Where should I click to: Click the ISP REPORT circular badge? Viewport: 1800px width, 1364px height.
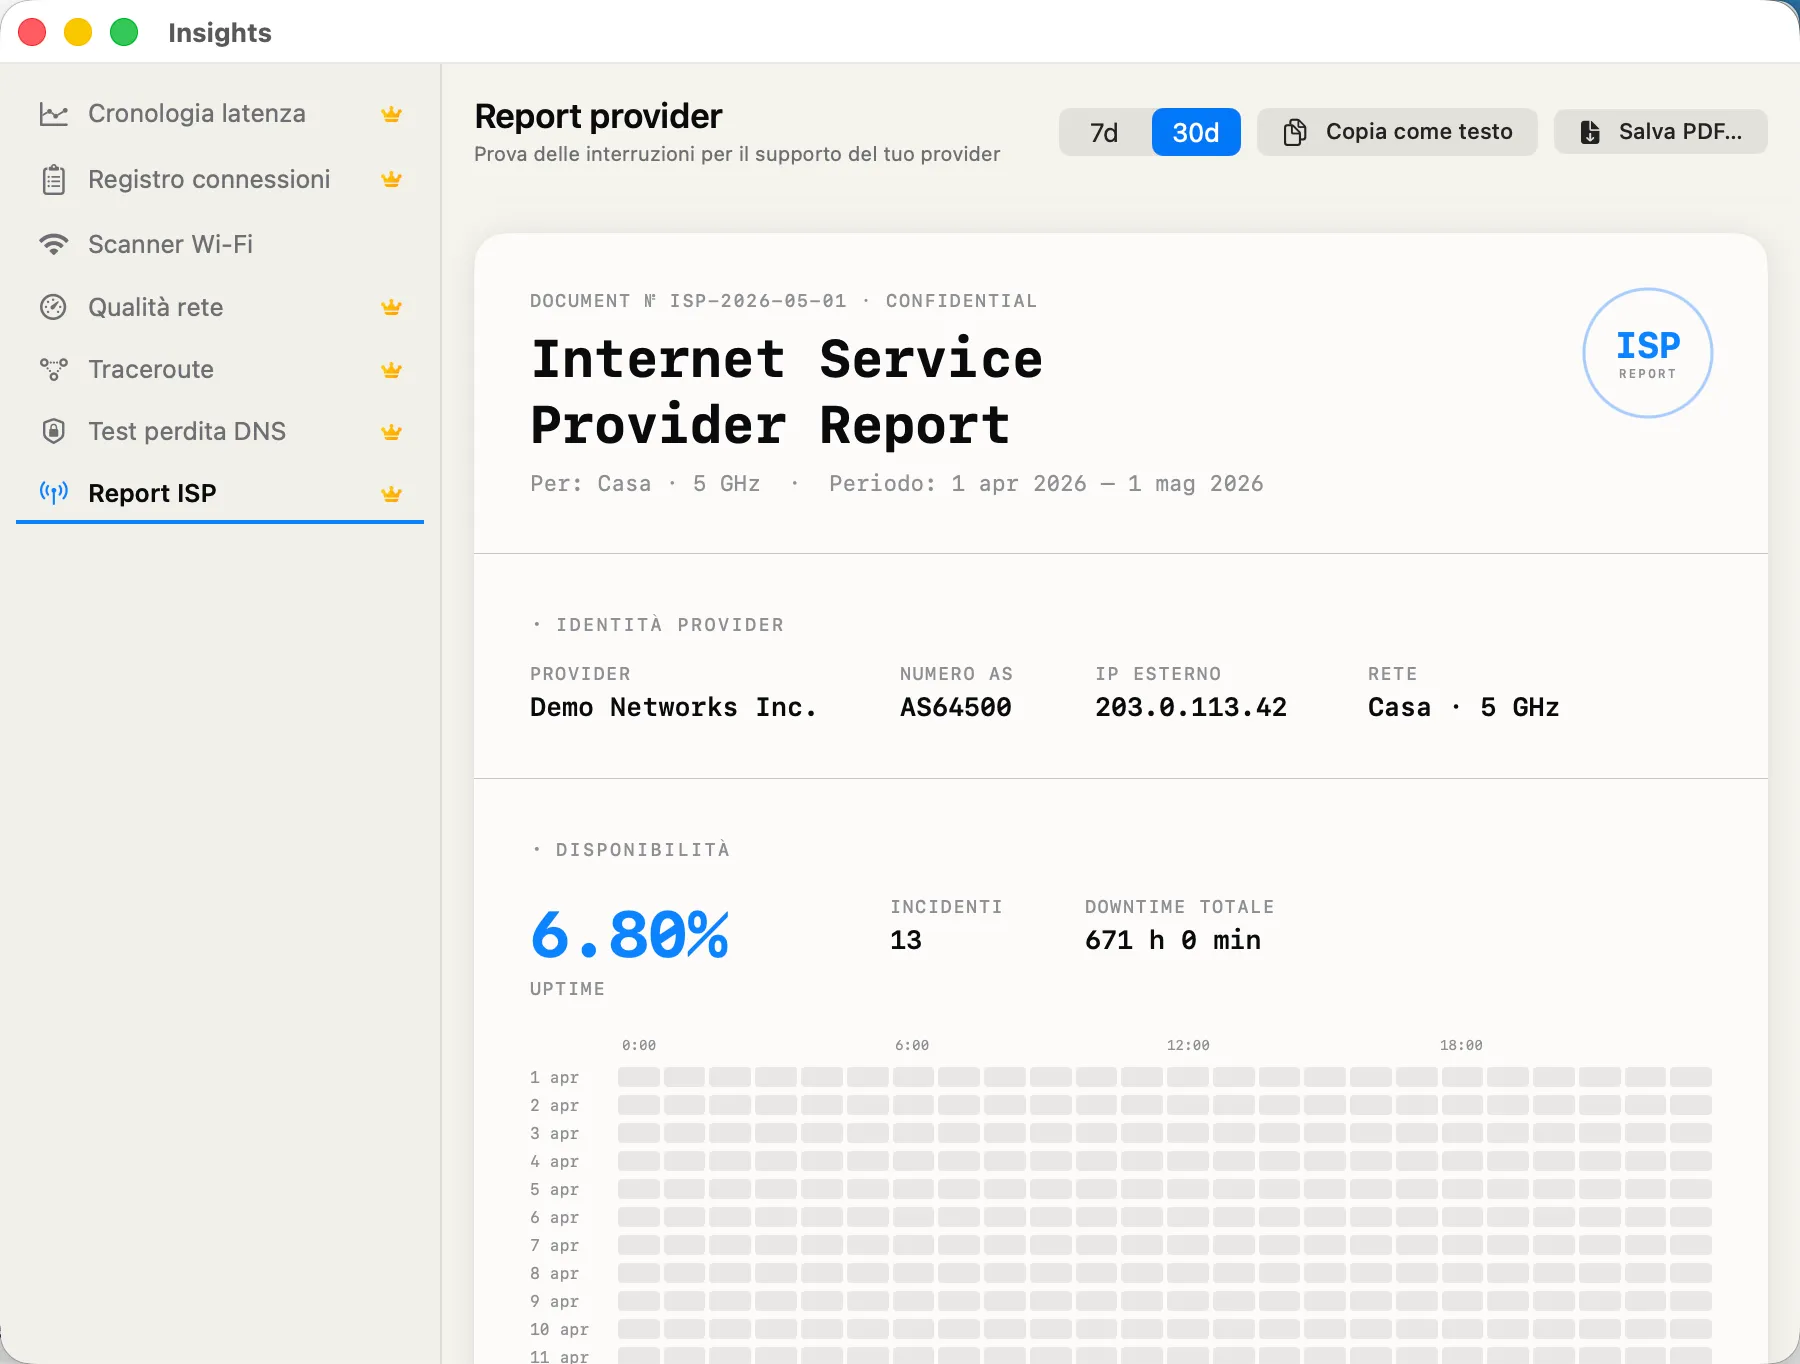pos(1647,353)
